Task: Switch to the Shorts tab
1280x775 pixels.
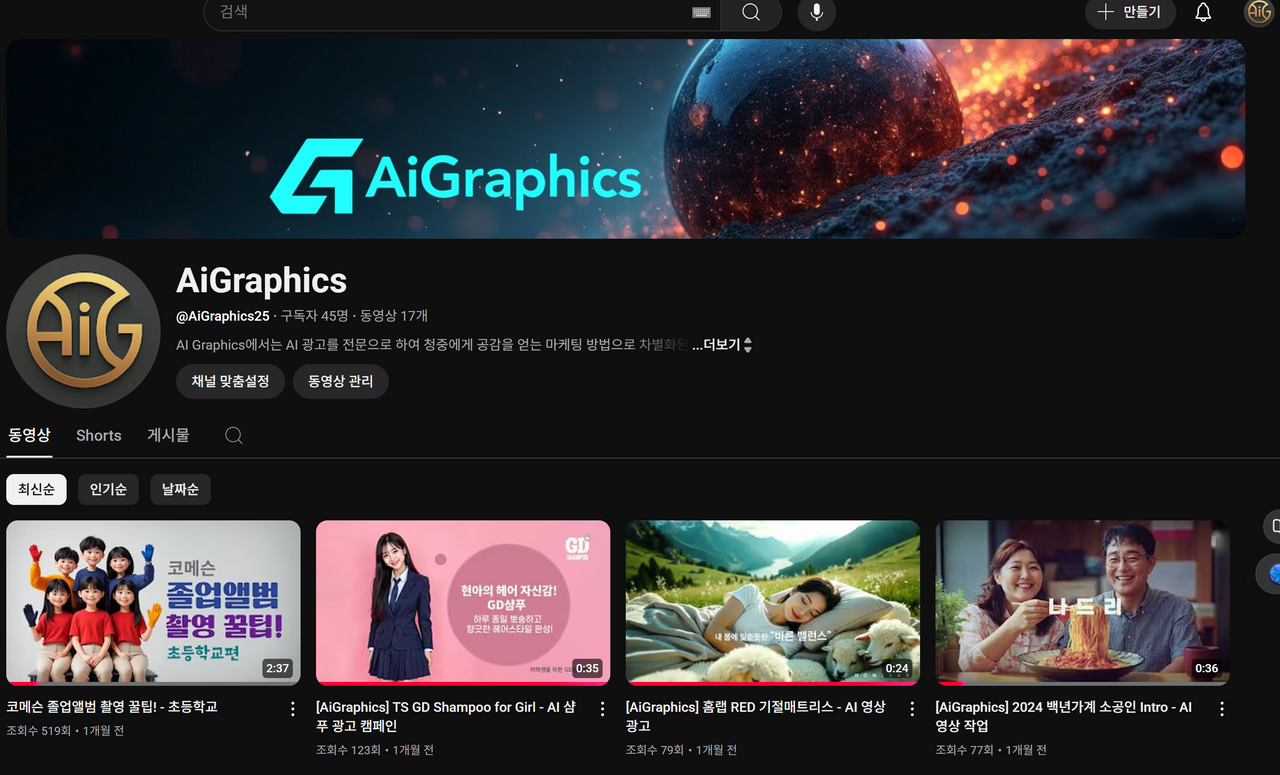Action: tap(98, 436)
